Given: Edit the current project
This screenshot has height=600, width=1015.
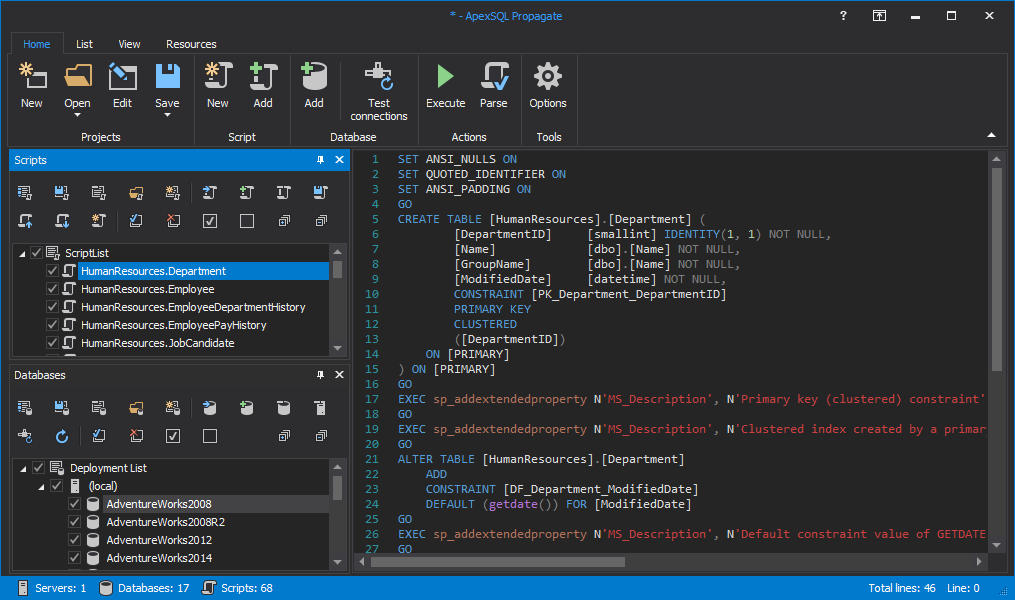Looking at the screenshot, I should [x=122, y=85].
